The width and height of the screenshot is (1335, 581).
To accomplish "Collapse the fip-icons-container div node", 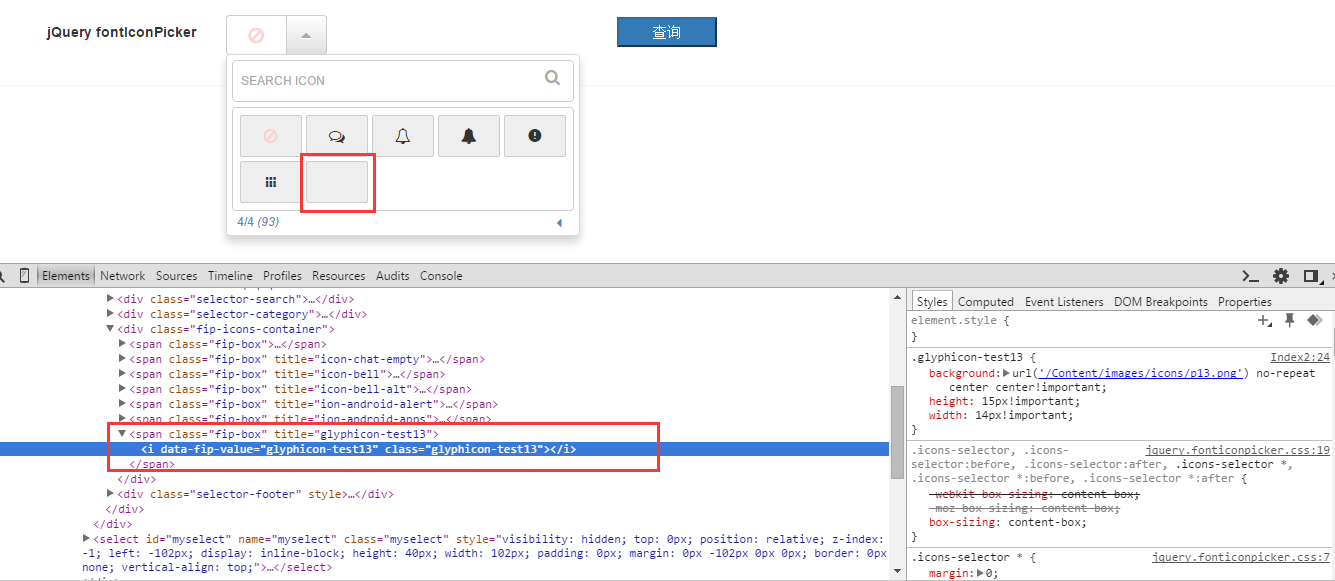I will 111,329.
